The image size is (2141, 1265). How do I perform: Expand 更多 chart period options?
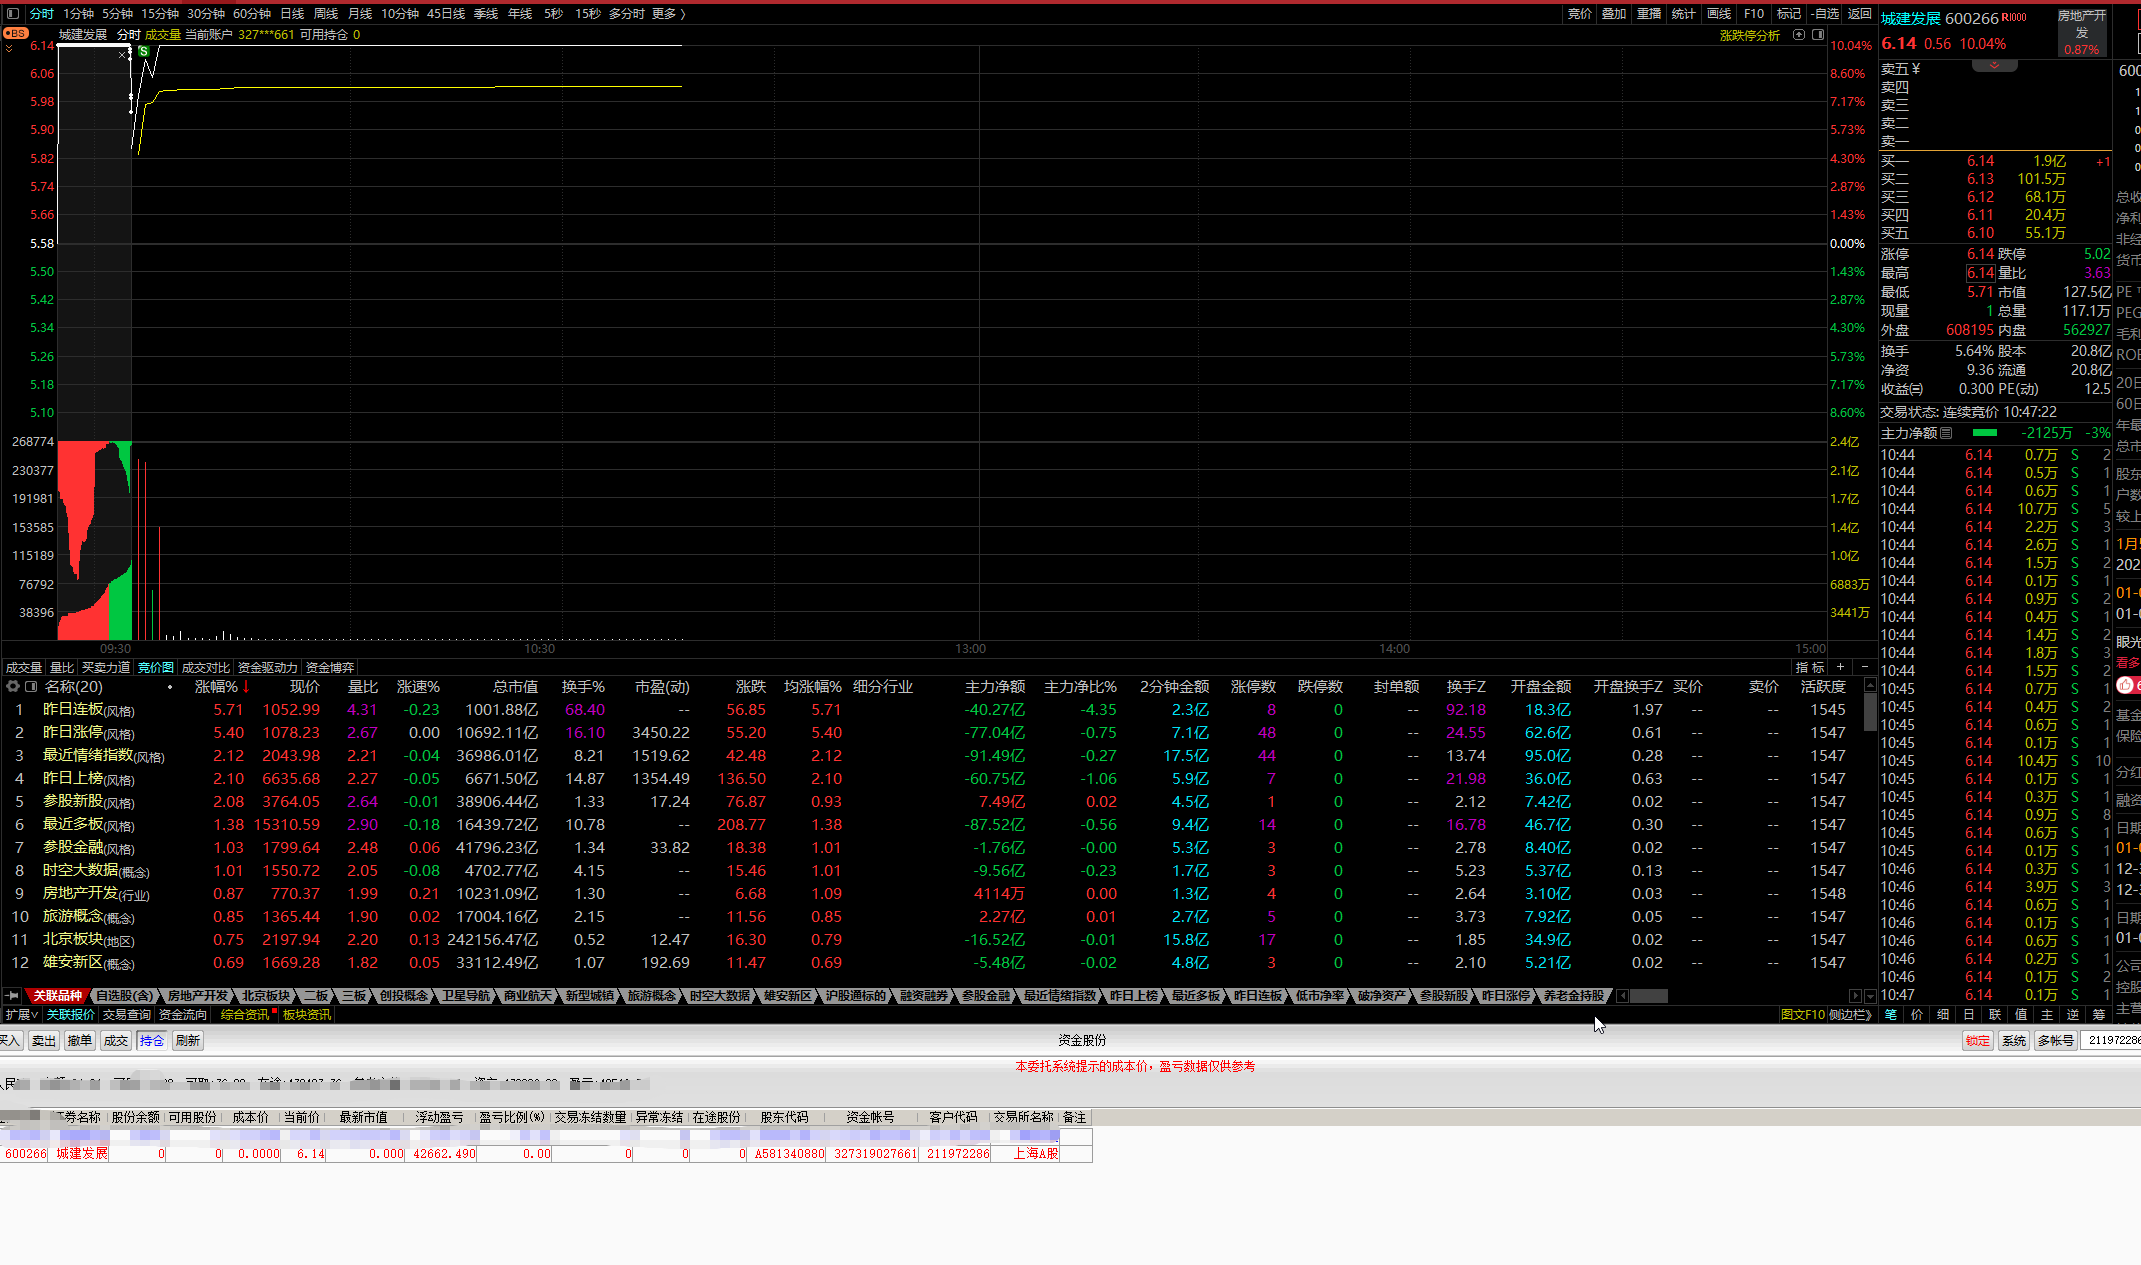[668, 14]
